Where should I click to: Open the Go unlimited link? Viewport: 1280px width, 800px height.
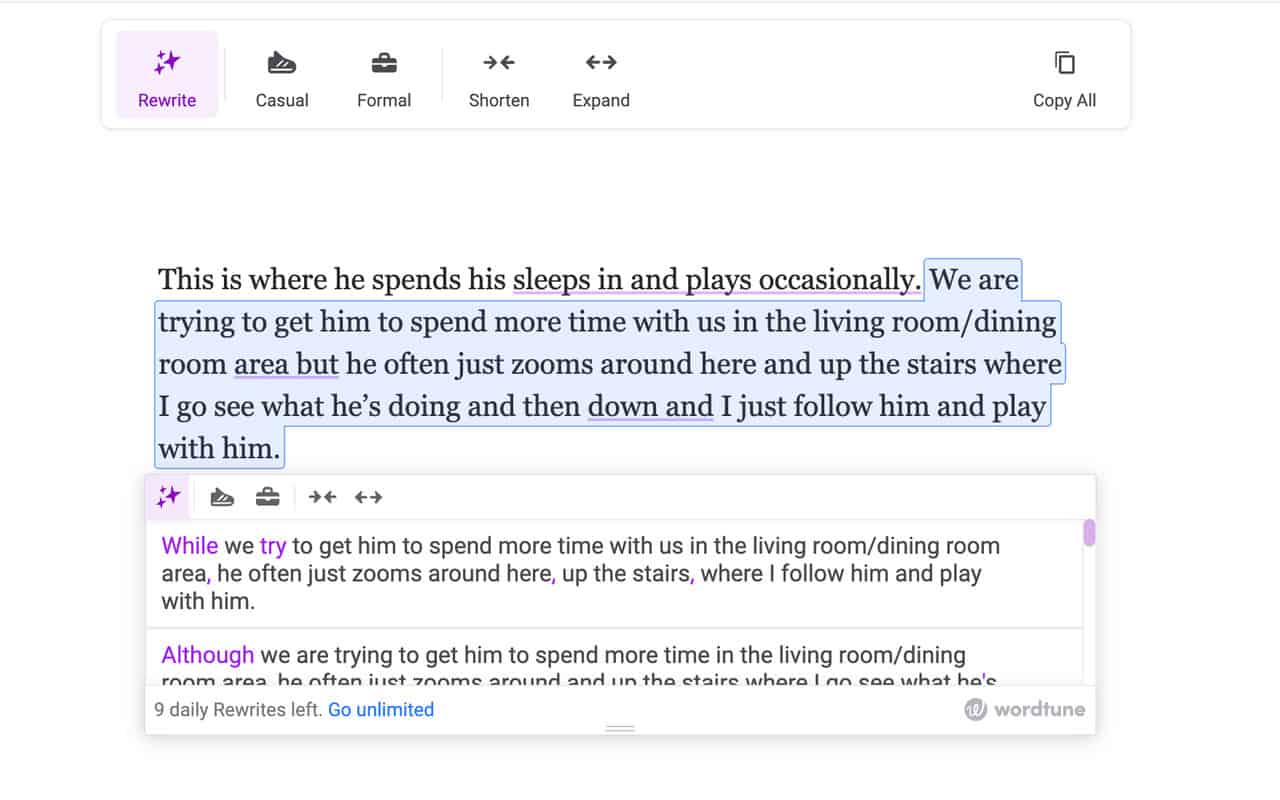(381, 710)
